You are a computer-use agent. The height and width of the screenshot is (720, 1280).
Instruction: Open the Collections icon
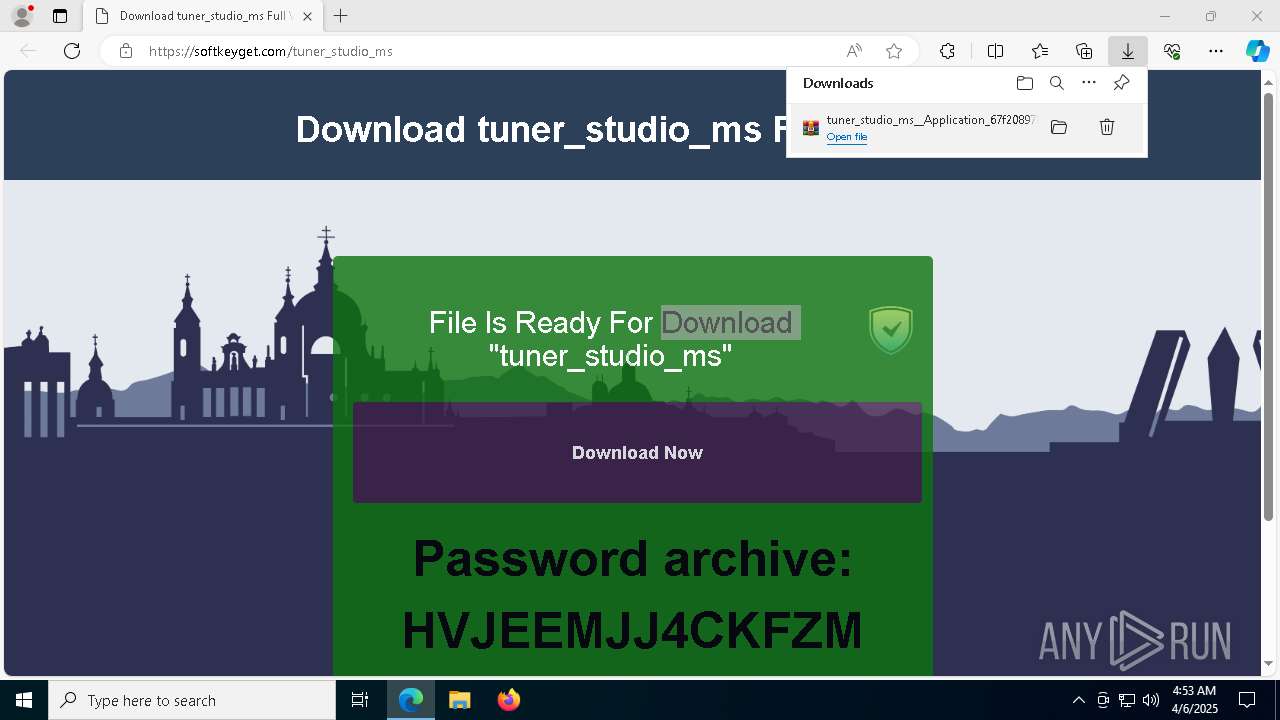click(x=1084, y=51)
